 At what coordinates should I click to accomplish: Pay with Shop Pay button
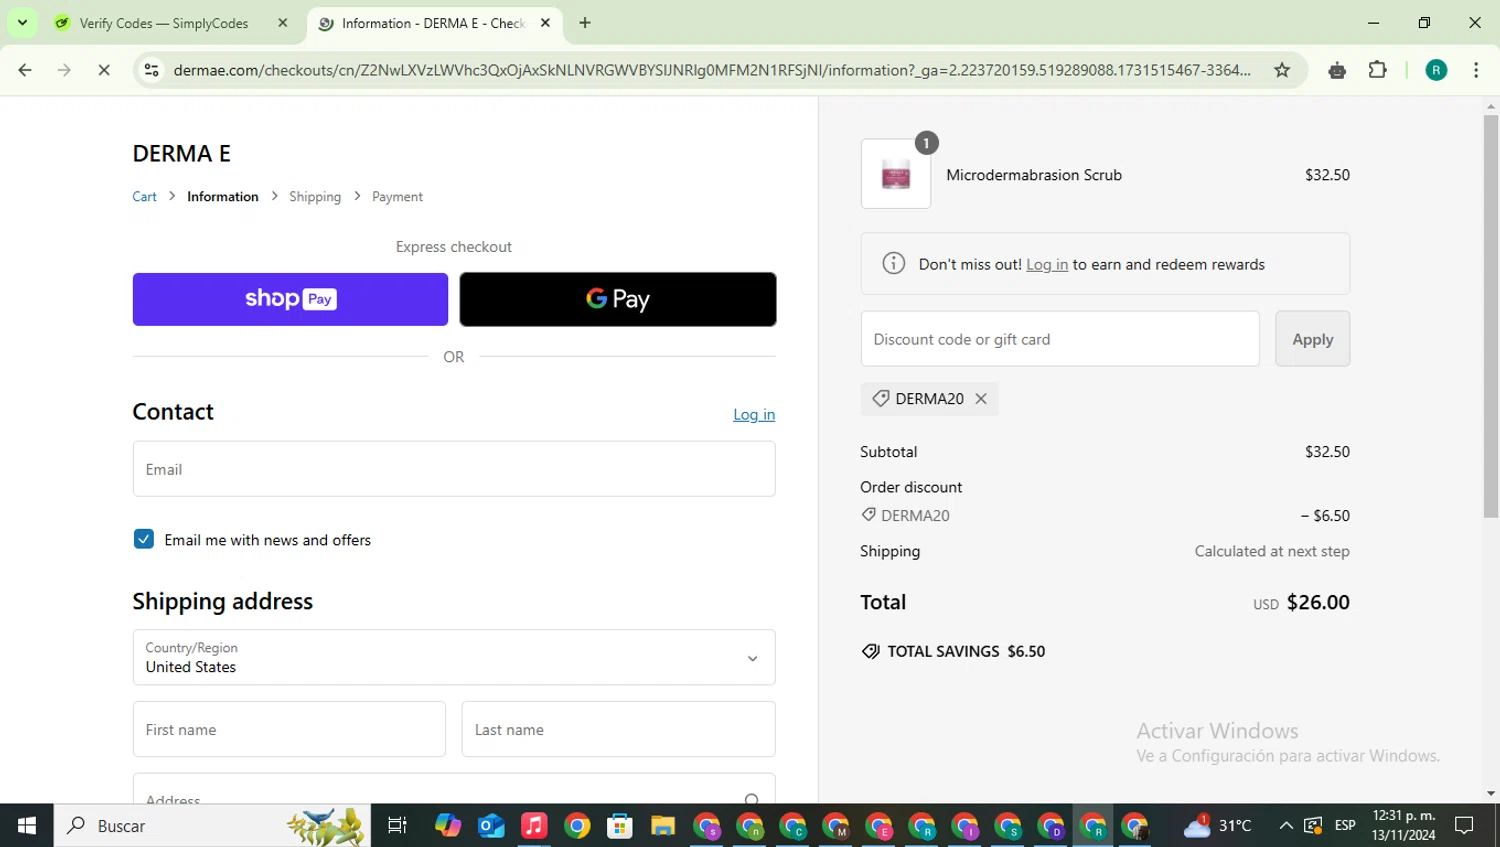pyautogui.click(x=290, y=299)
